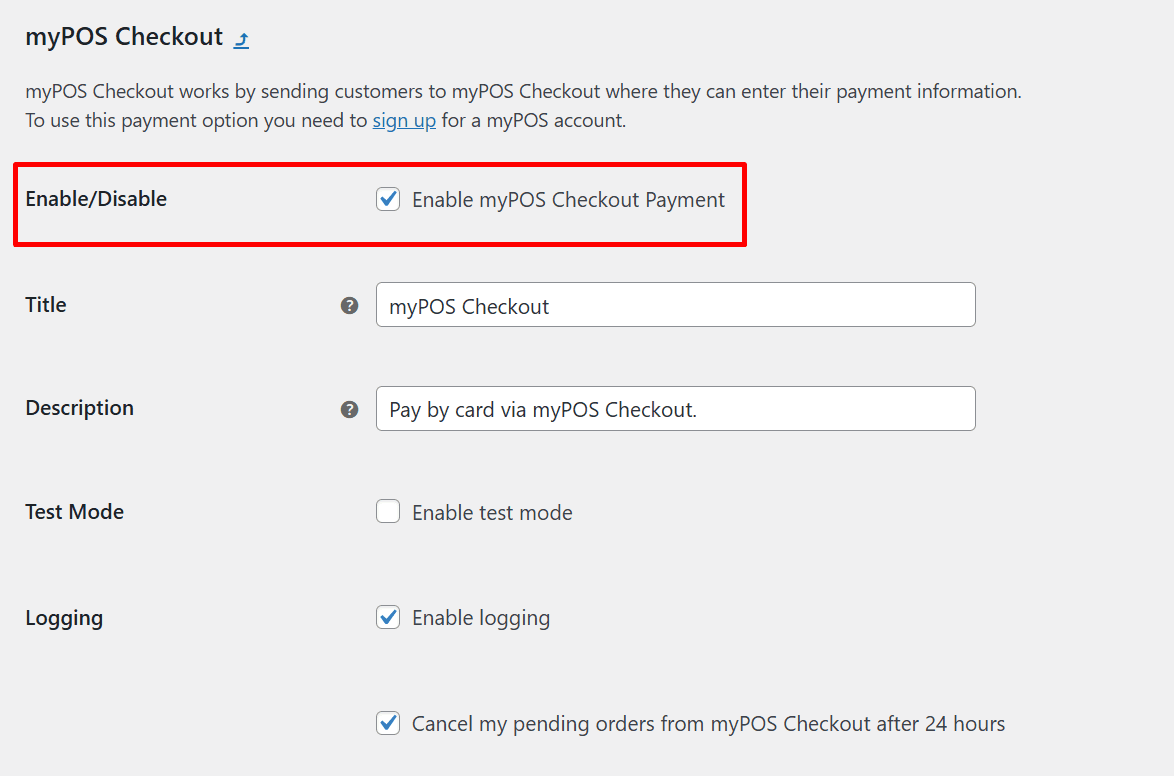Viewport: 1174px width, 776px height.
Task: Click the myPOS Checkout heading
Action: 123,36
